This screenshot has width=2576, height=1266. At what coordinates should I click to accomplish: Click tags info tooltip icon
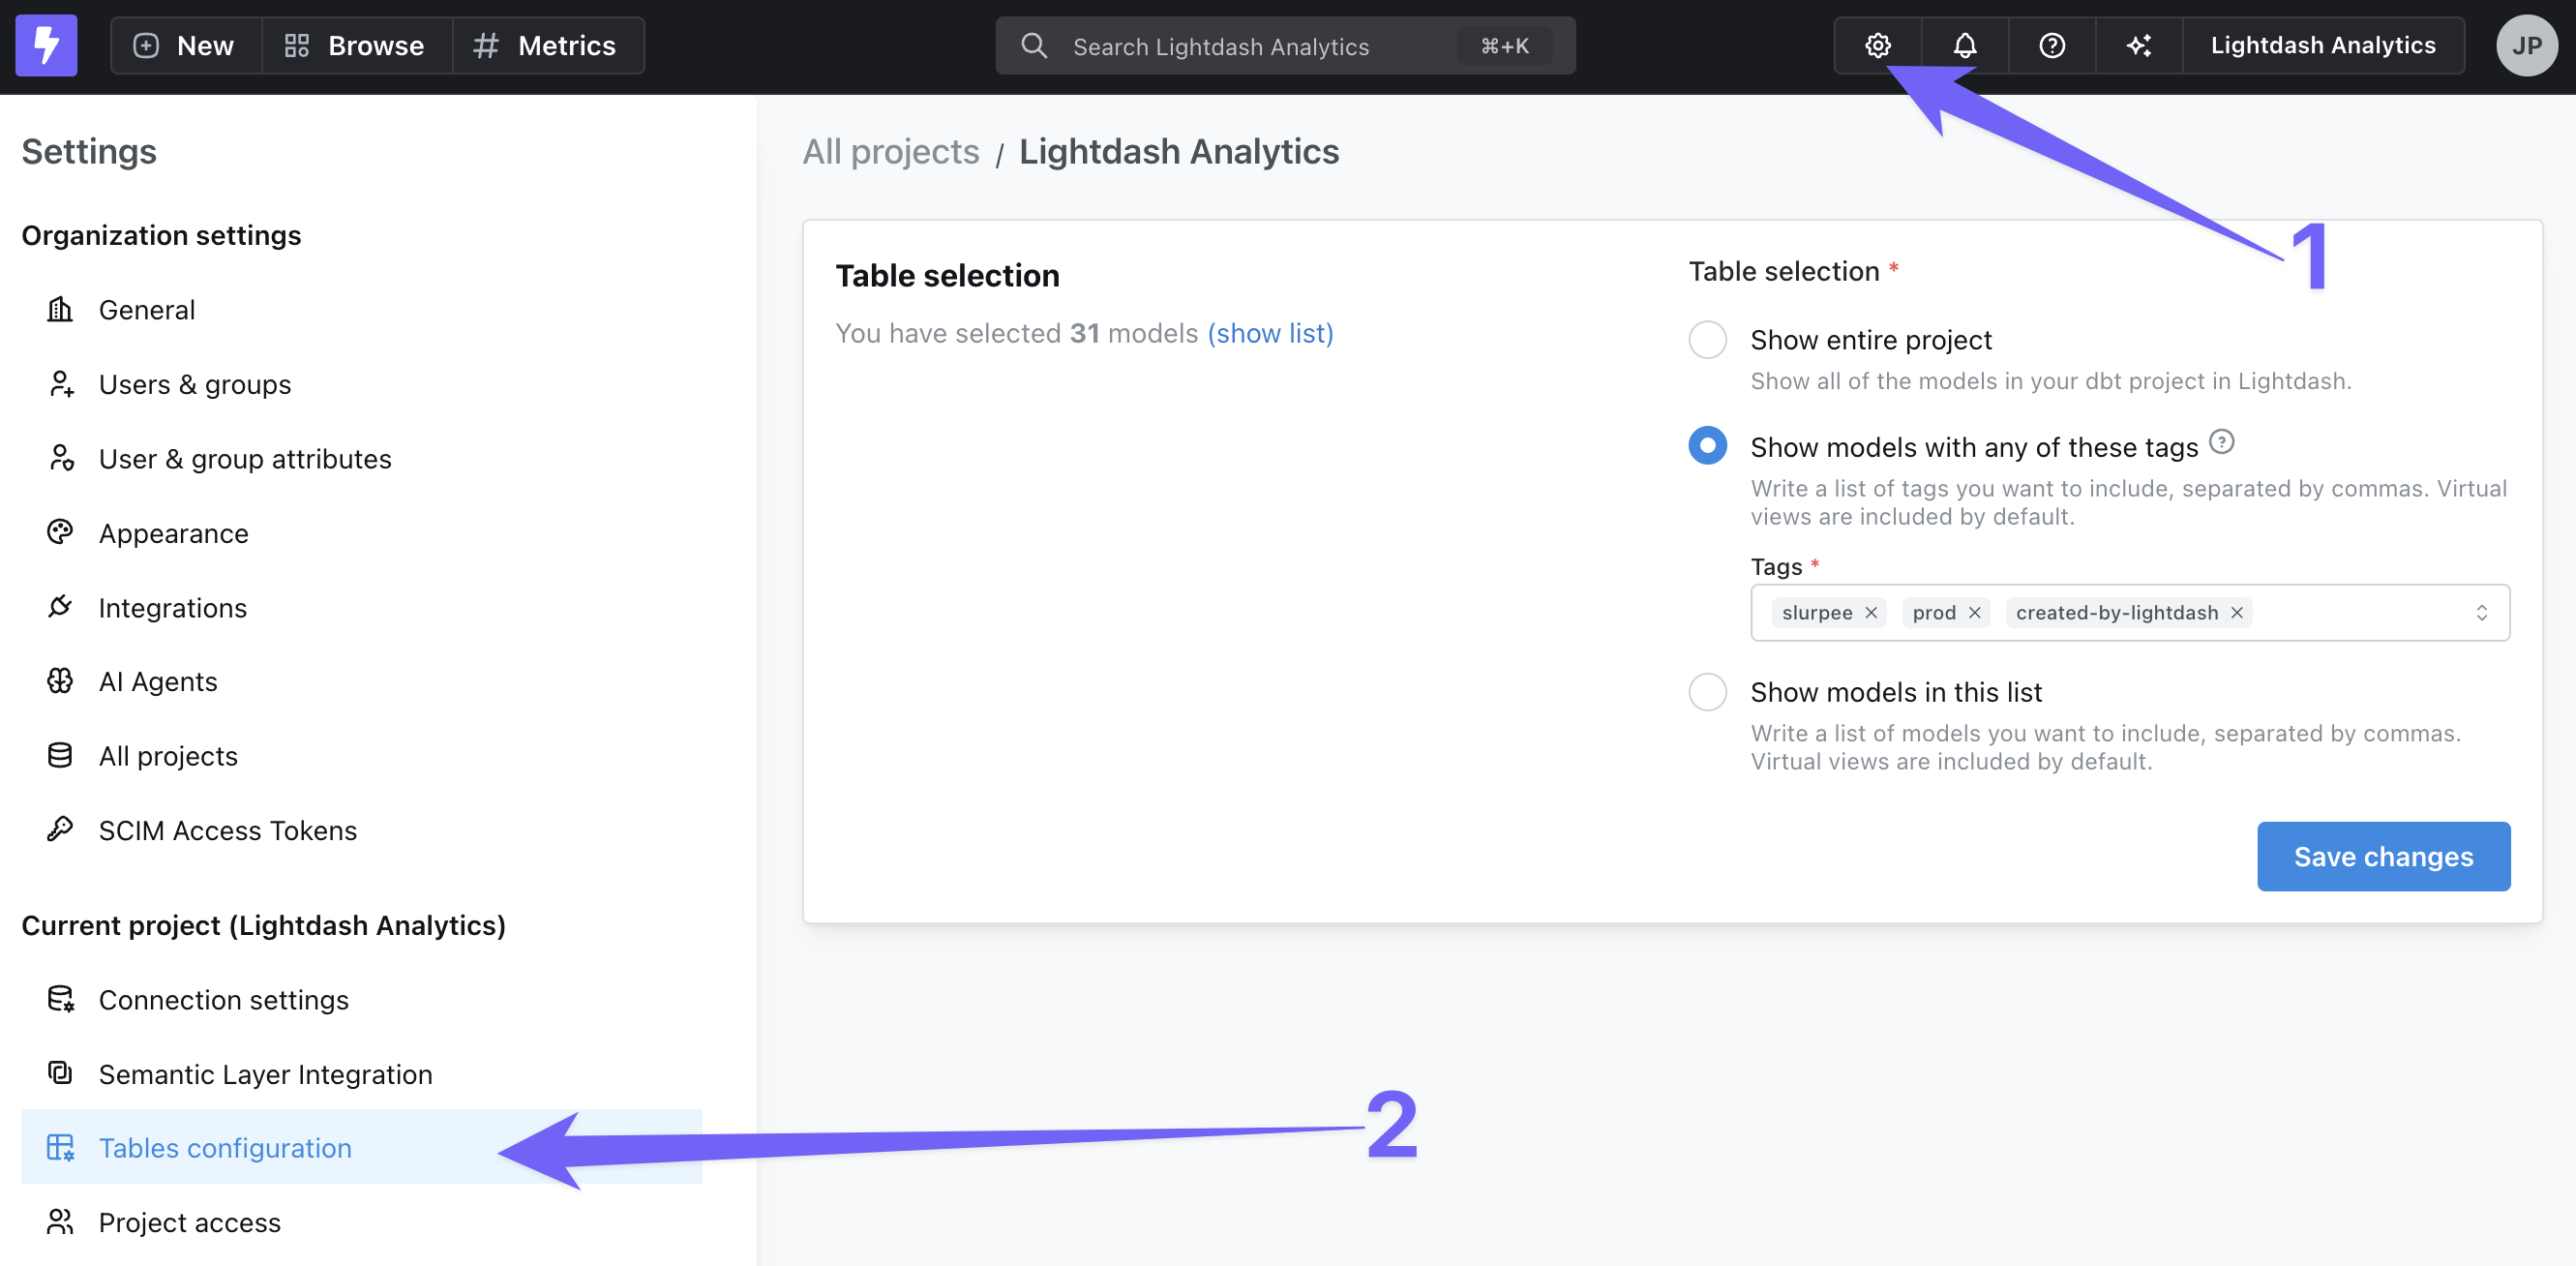pyautogui.click(x=2221, y=441)
